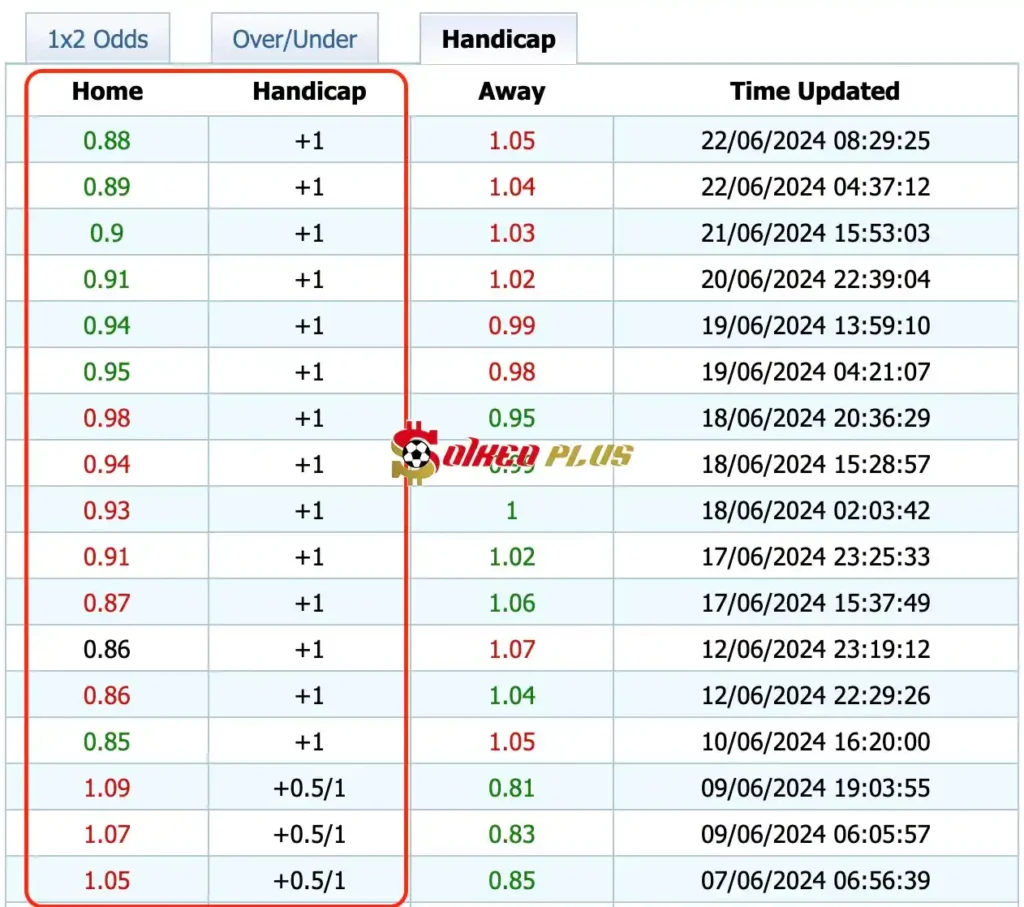Select timestamp 07/06/2024 06:56:39

click(x=815, y=881)
